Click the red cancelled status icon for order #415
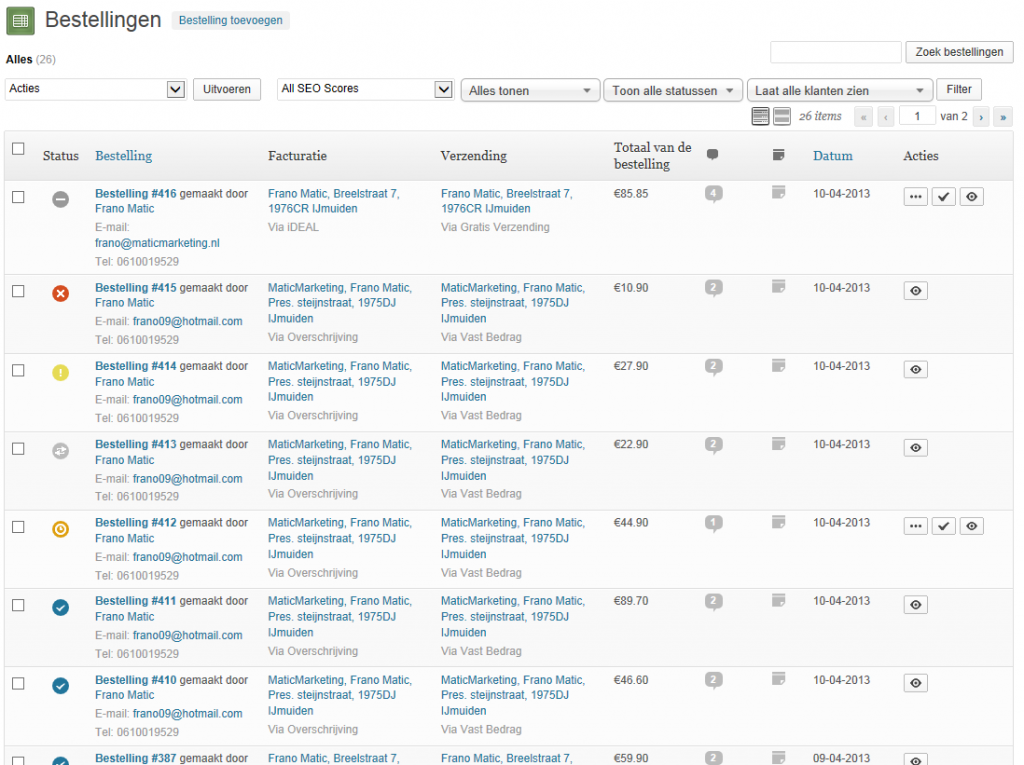 click(x=61, y=293)
